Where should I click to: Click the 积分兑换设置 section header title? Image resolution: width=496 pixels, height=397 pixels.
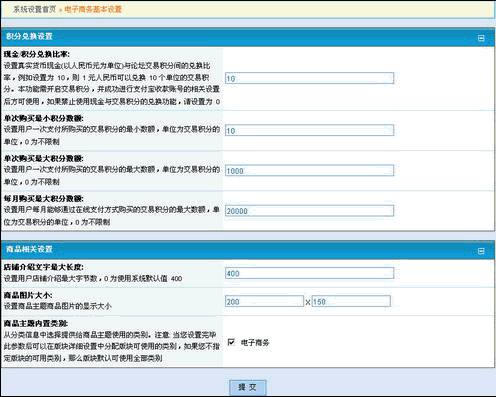pyautogui.click(x=29, y=36)
